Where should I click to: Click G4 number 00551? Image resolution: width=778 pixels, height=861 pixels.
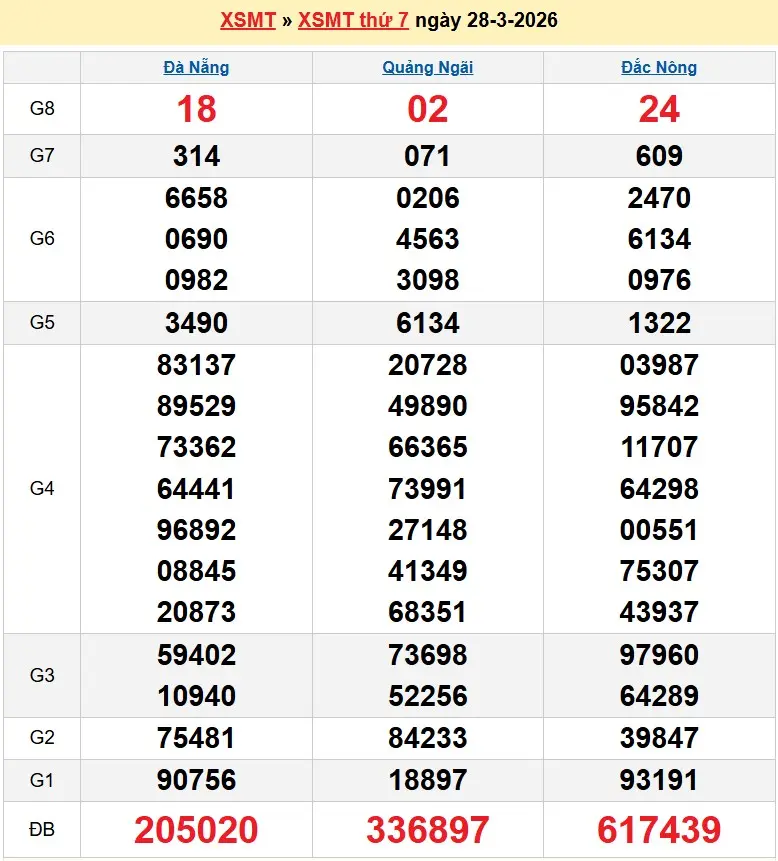click(659, 530)
